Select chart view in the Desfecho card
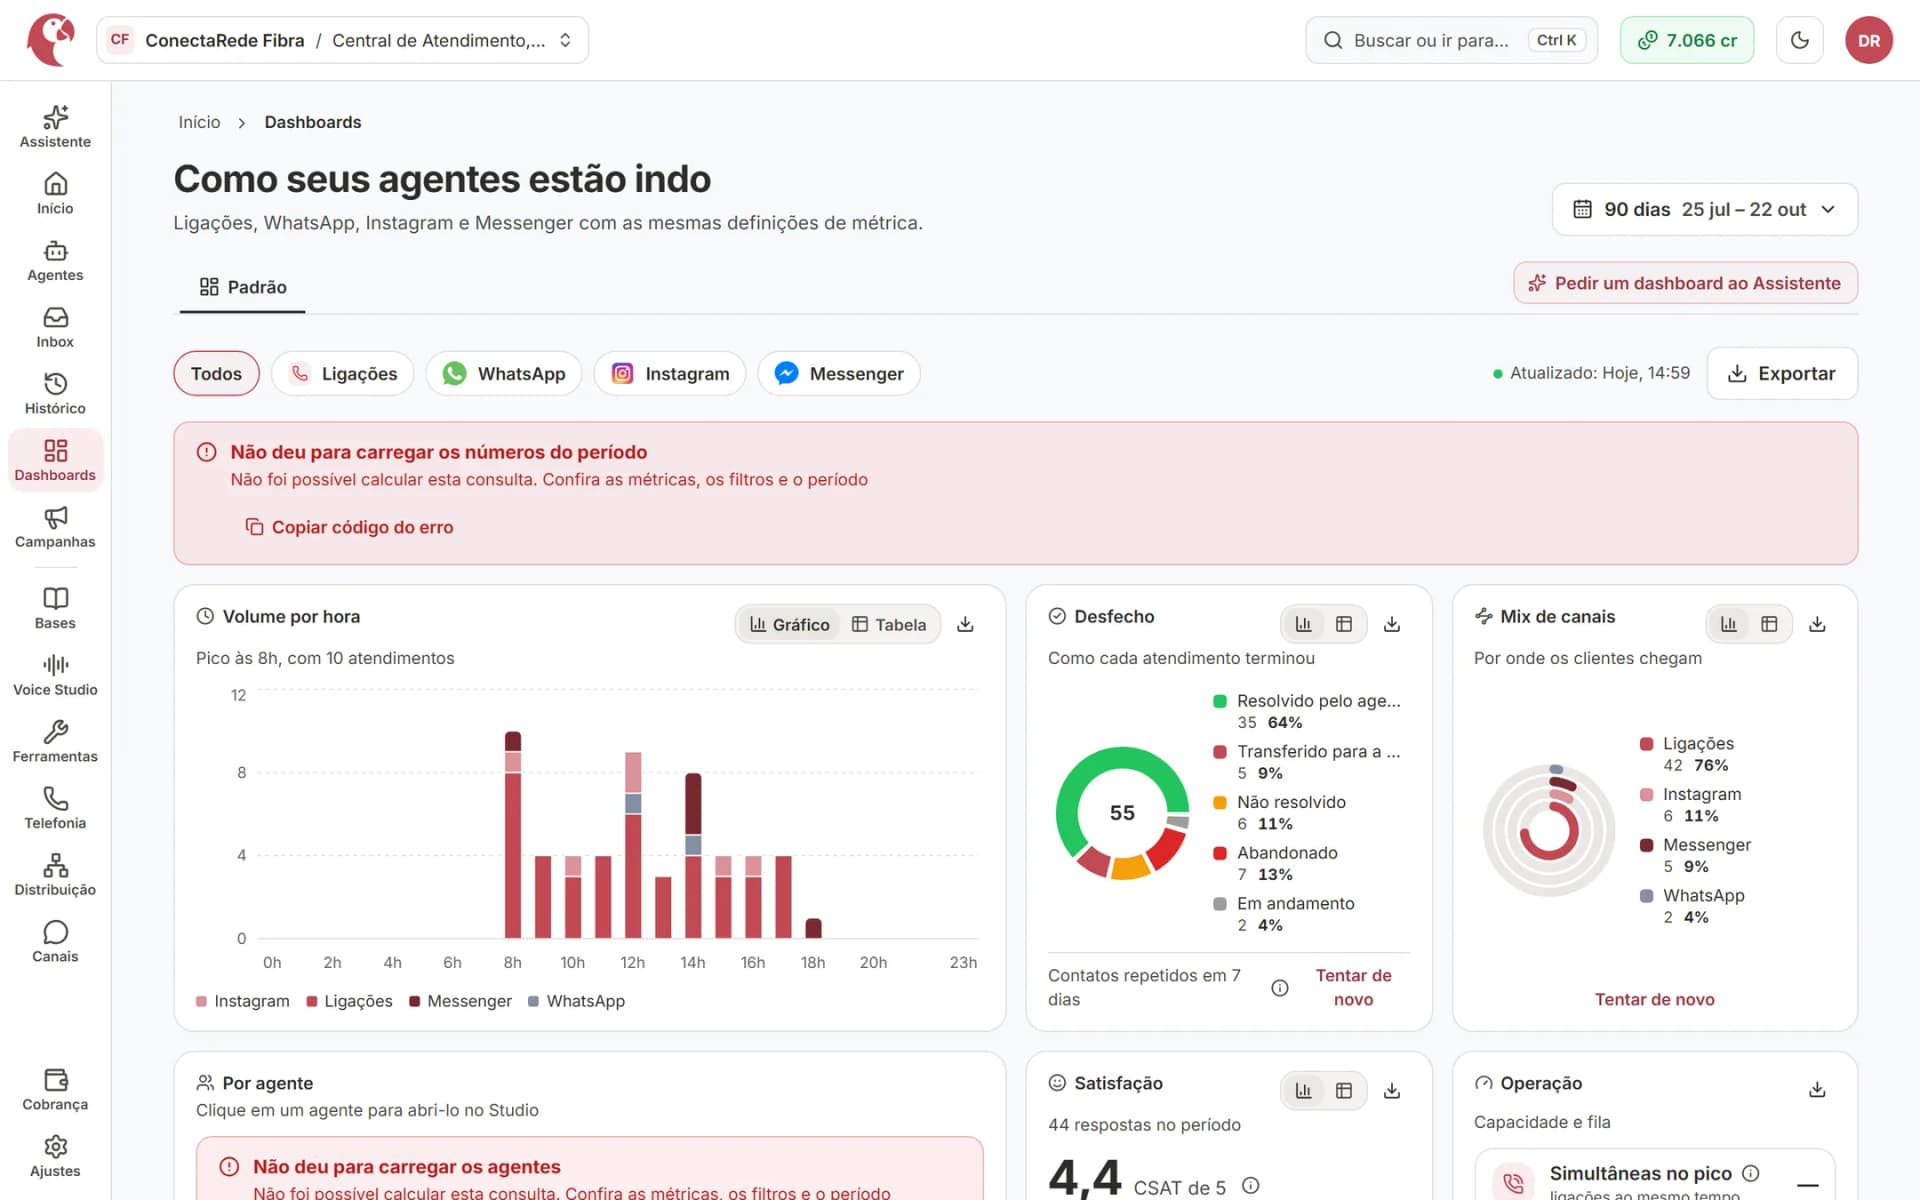 point(1303,624)
